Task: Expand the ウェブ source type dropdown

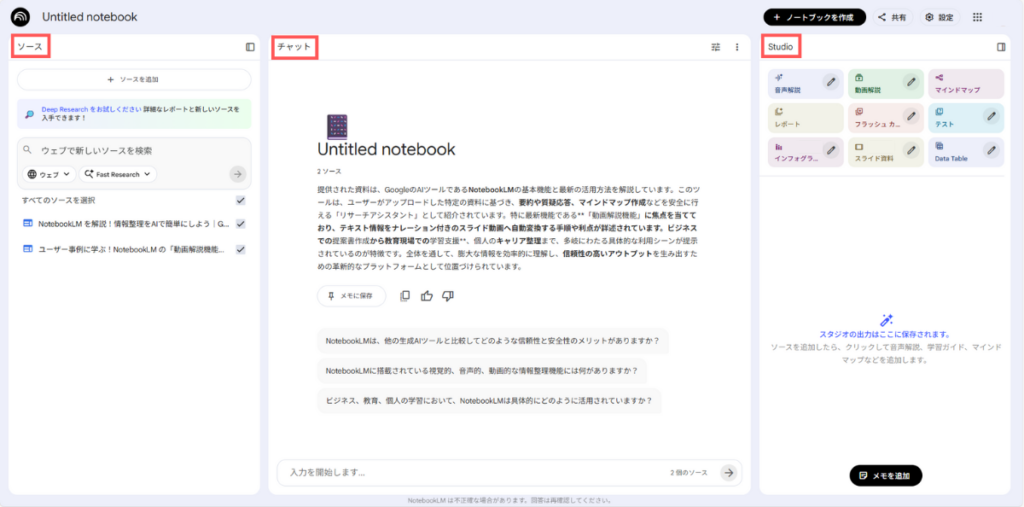Action: (48, 174)
